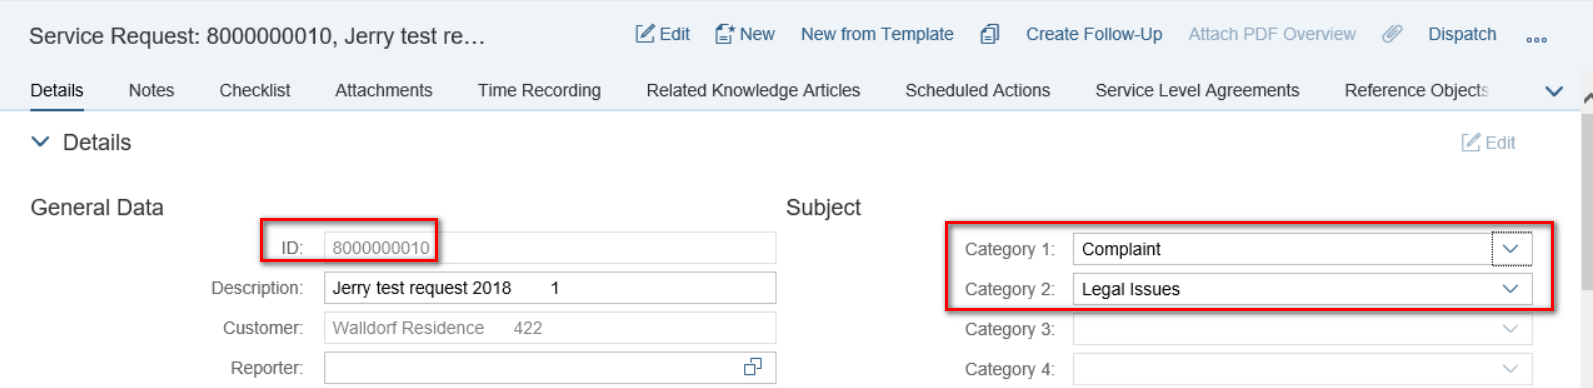
Task: Click the pencil icon in Details section
Action: [x=1471, y=142]
